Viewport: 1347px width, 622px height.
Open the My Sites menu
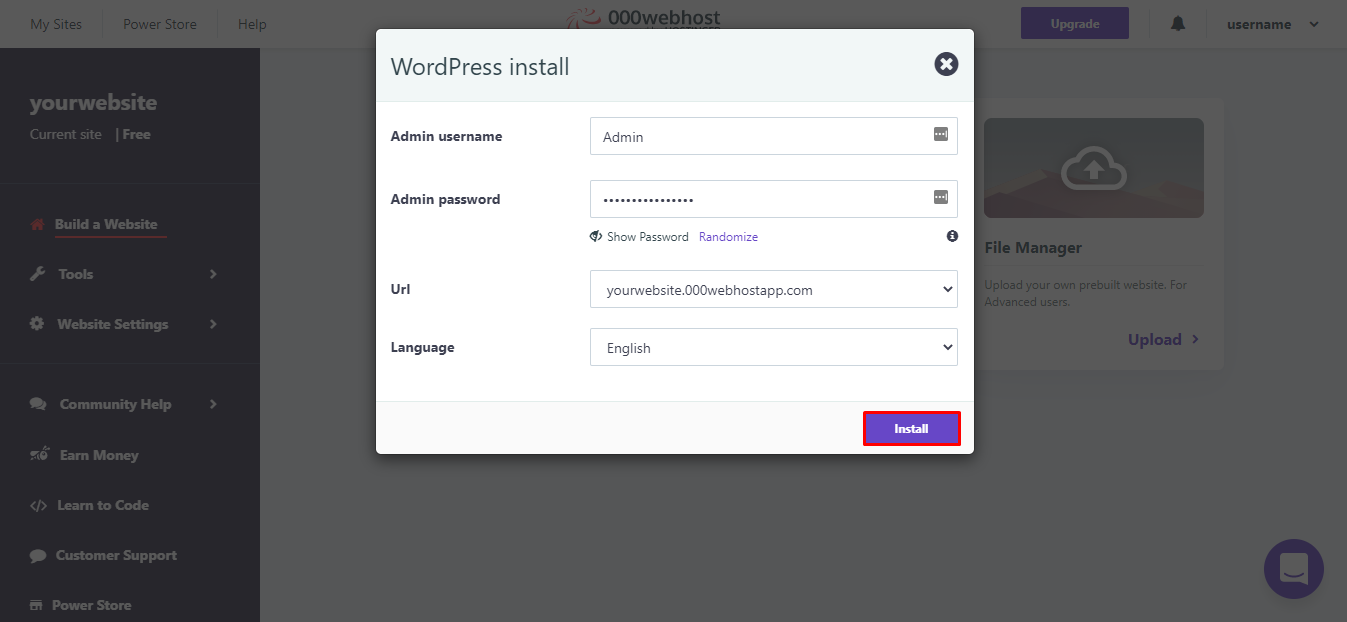[55, 23]
